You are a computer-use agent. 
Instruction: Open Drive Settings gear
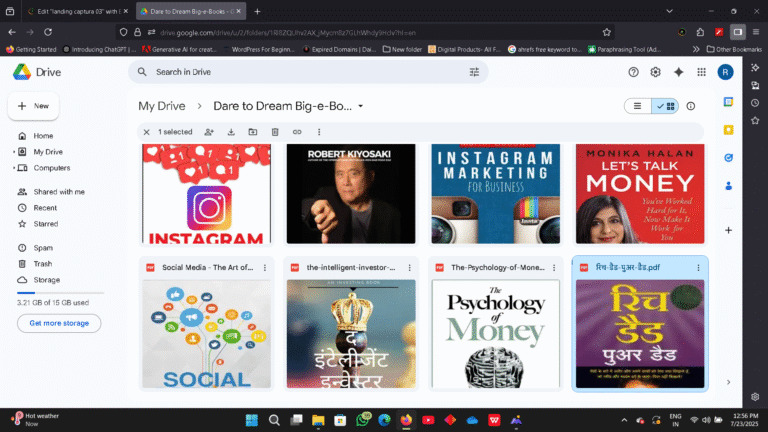click(655, 72)
